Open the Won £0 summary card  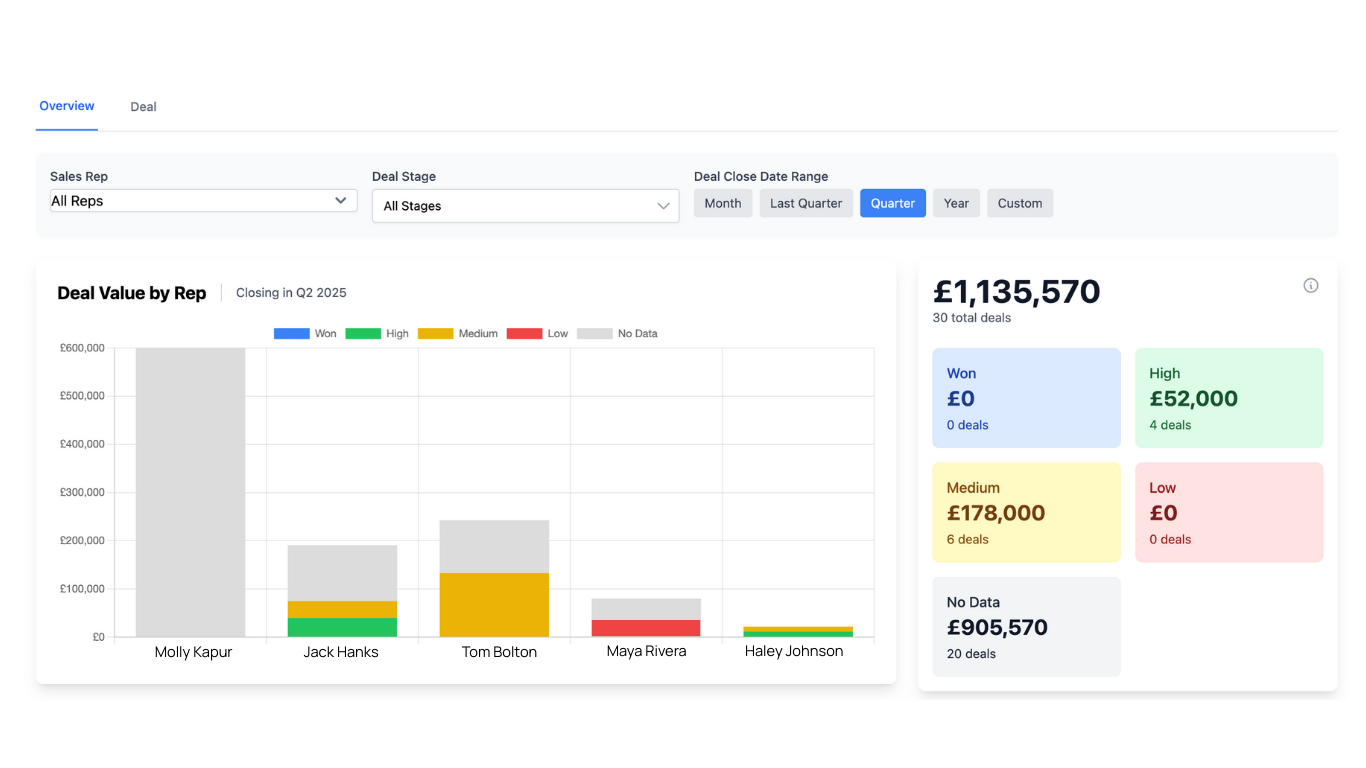(1026, 398)
